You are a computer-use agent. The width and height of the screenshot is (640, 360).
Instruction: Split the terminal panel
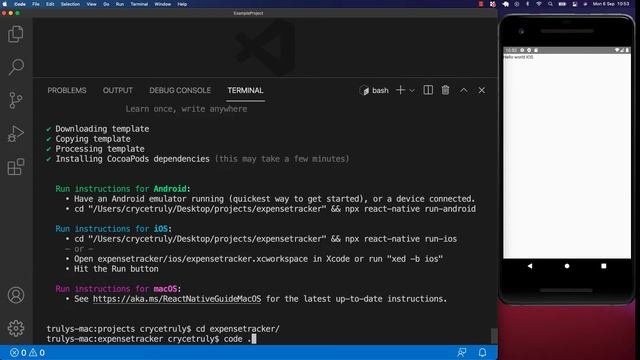[x=428, y=90]
